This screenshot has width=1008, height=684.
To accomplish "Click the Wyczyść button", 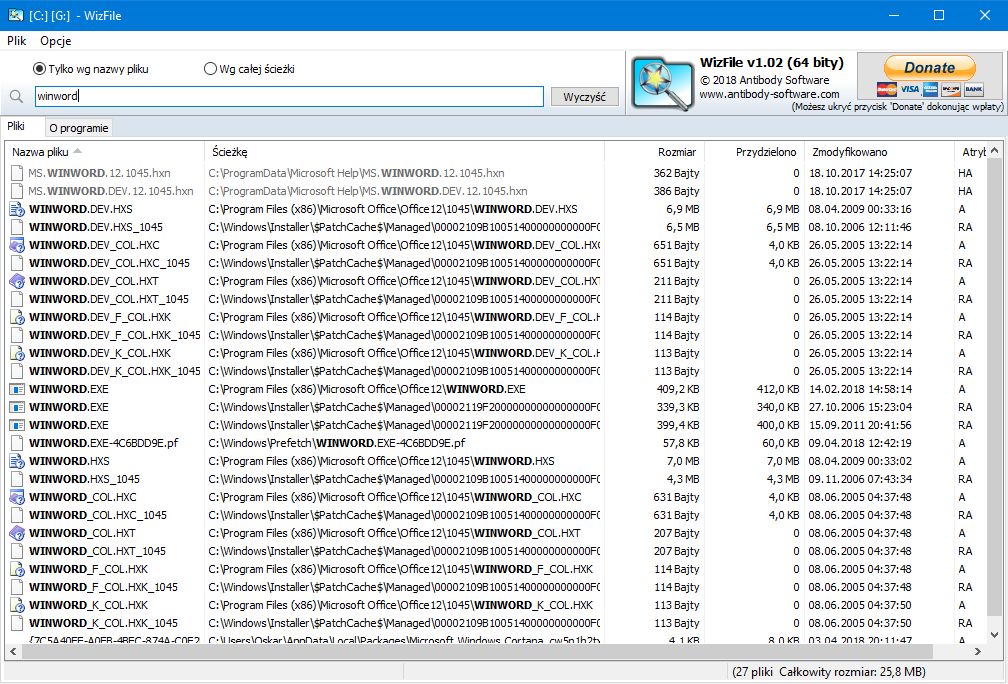I will [x=584, y=97].
